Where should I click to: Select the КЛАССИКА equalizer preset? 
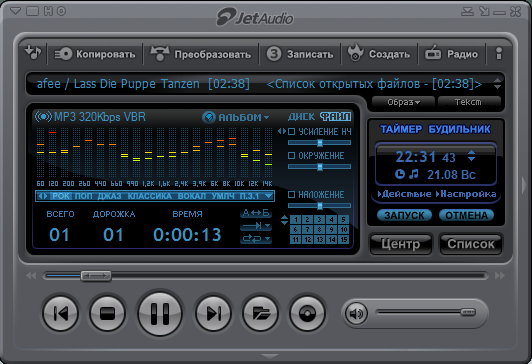coord(149,196)
